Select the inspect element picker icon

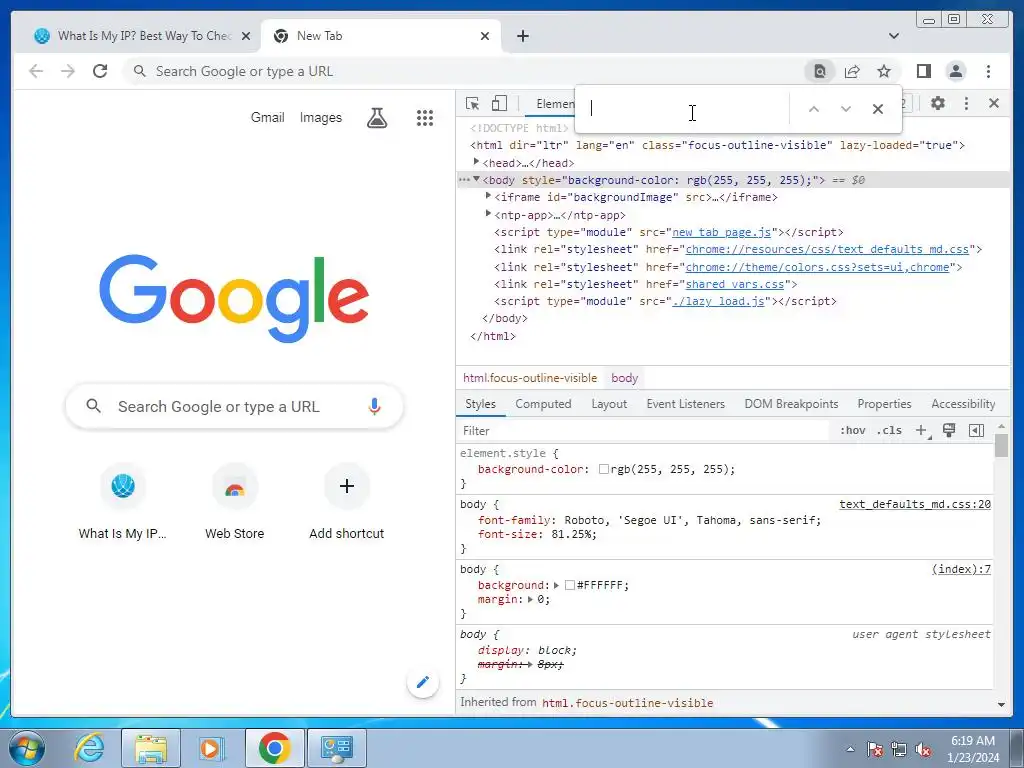point(472,103)
